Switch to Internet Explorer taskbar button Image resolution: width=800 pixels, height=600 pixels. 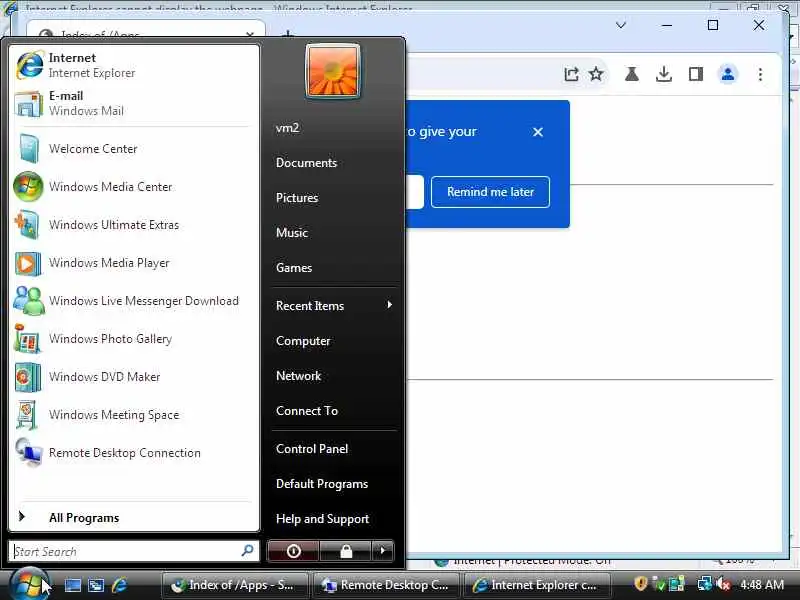(x=536, y=585)
